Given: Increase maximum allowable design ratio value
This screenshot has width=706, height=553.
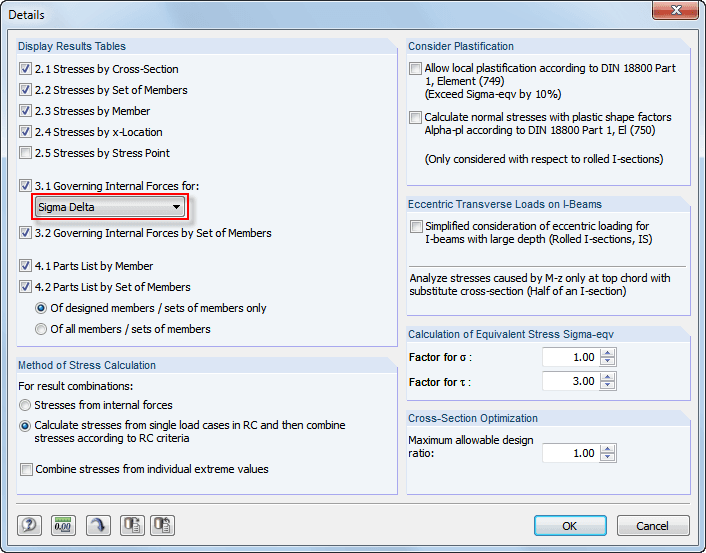Looking at the screenshot, I should 607,449.
